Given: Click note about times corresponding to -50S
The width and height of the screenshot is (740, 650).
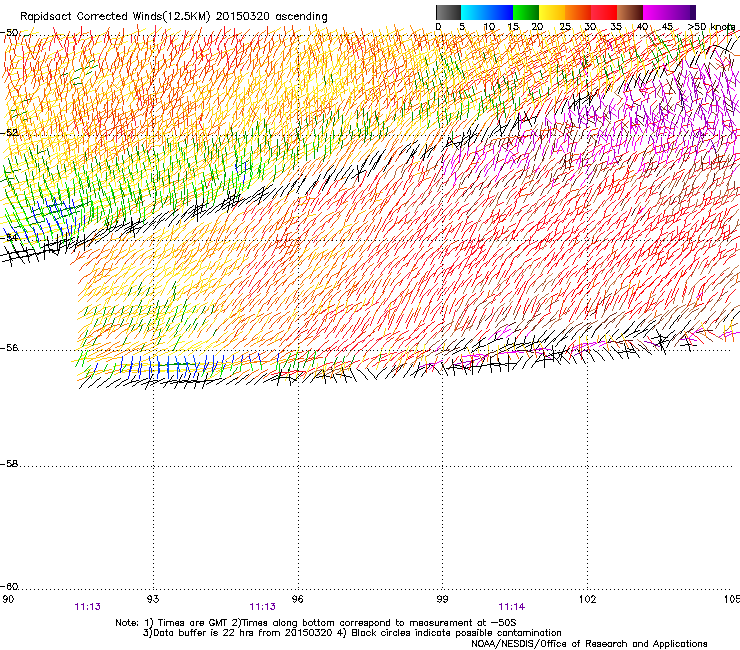Looking at the screenshot, I should click(x=374, y=623).
